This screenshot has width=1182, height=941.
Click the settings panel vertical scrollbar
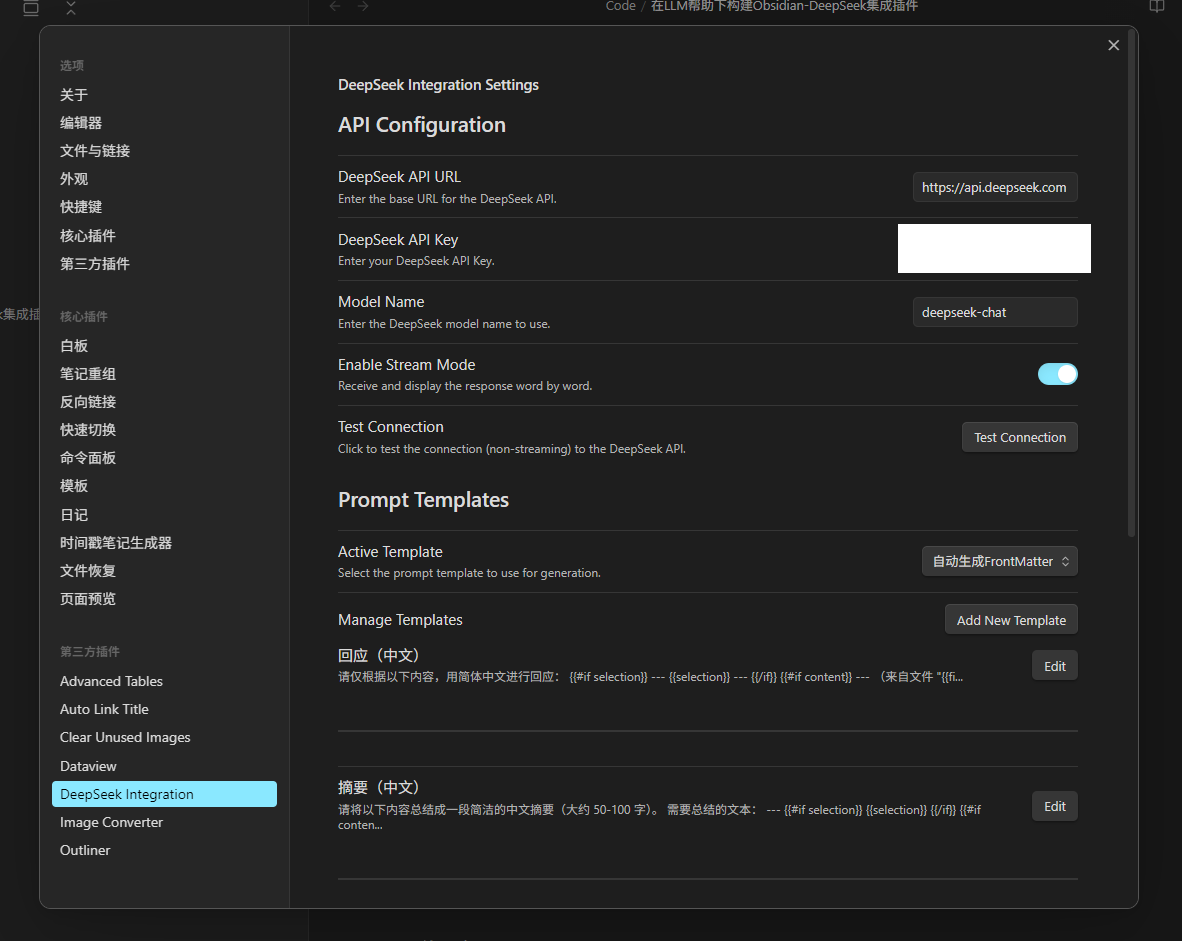click(1131, 280)
